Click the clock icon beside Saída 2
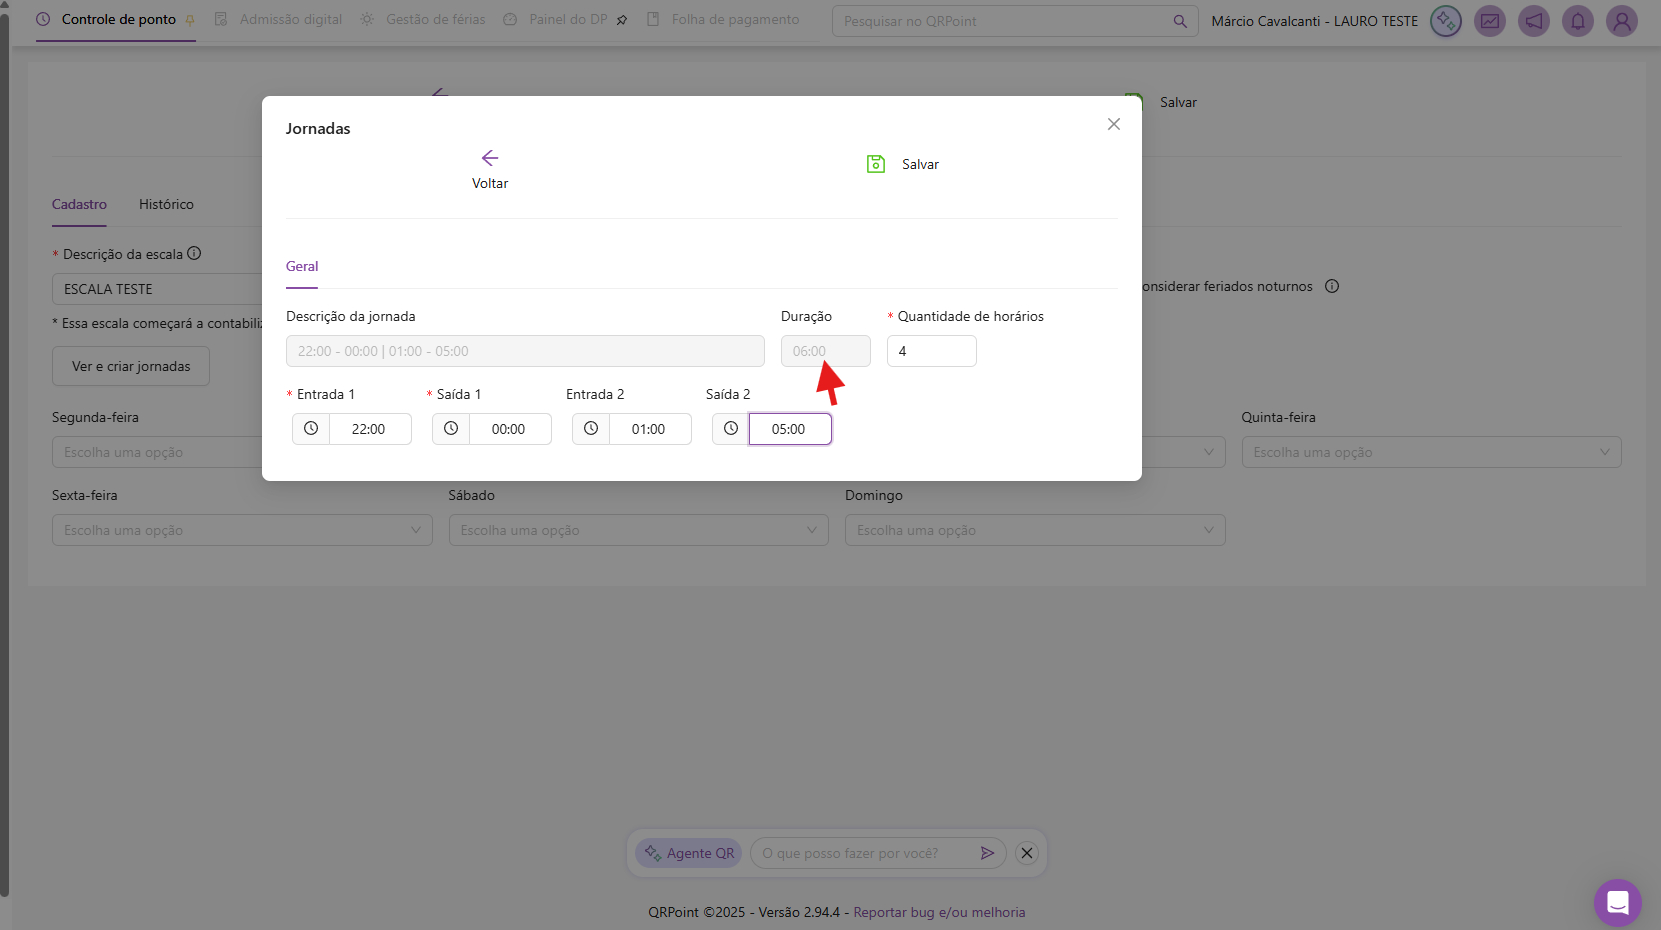 (x=731, y=429)
